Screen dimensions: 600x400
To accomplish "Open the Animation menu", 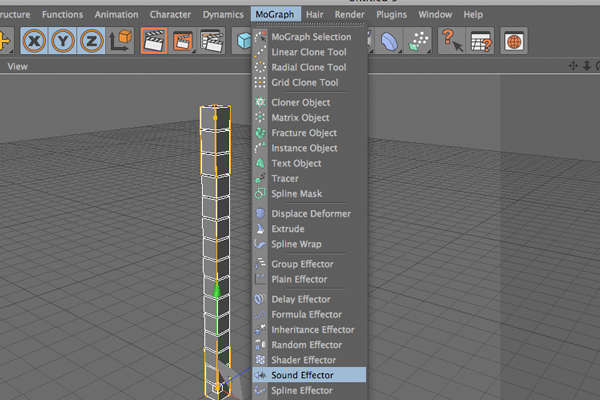I will [x=116, y=15].
